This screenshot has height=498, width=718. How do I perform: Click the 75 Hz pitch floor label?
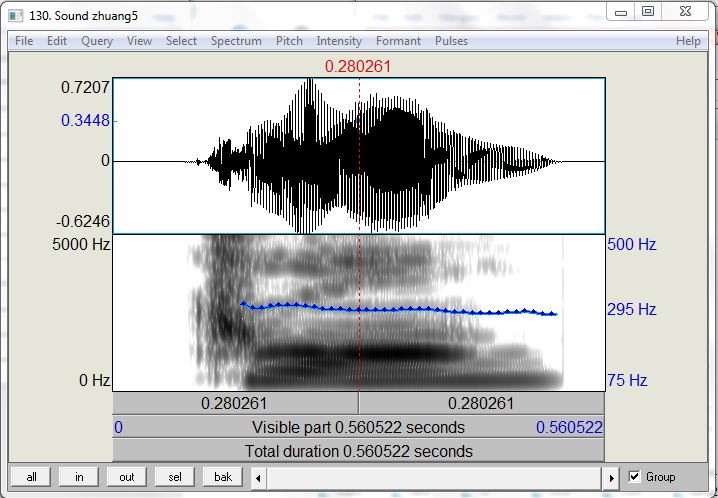pos(627,380)
